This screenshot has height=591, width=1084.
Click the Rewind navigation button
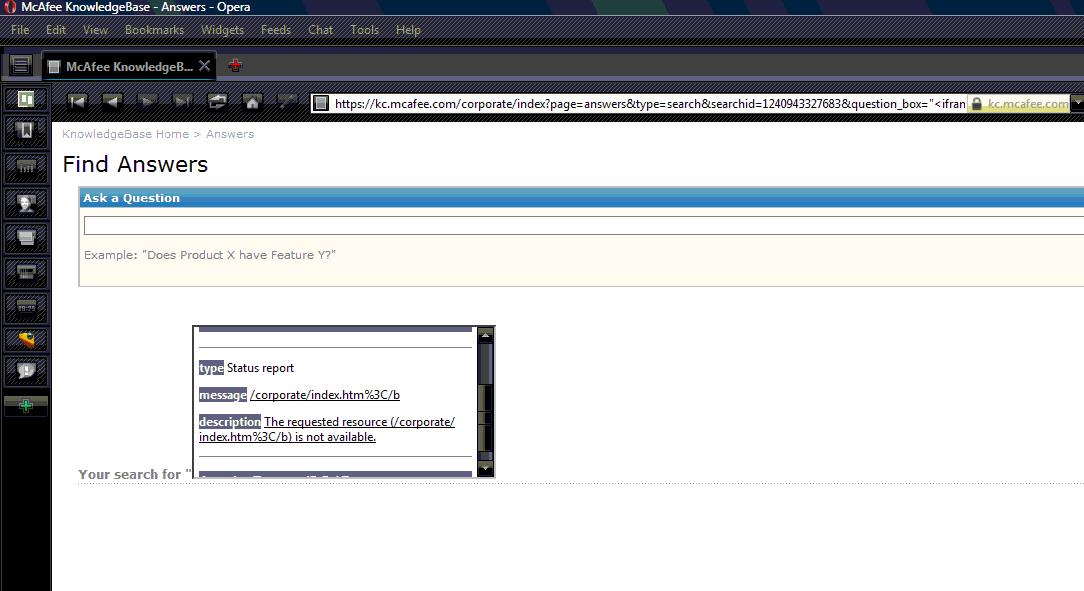77,102
